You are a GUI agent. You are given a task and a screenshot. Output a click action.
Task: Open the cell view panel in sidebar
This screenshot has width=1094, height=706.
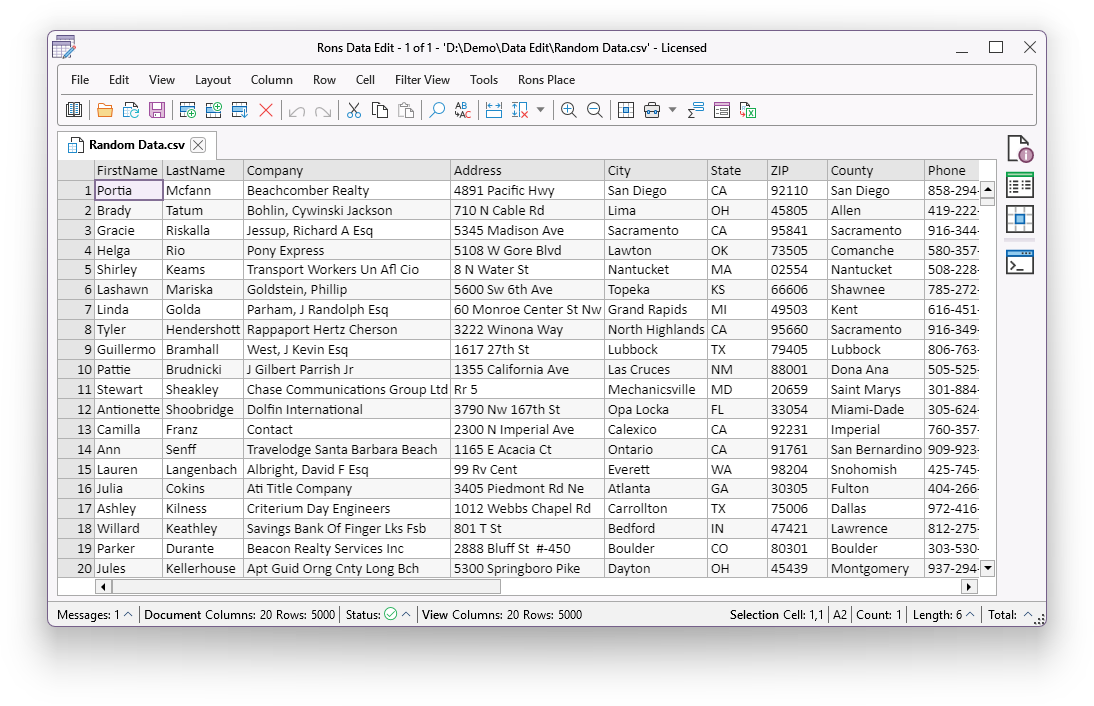point(1020,219)
